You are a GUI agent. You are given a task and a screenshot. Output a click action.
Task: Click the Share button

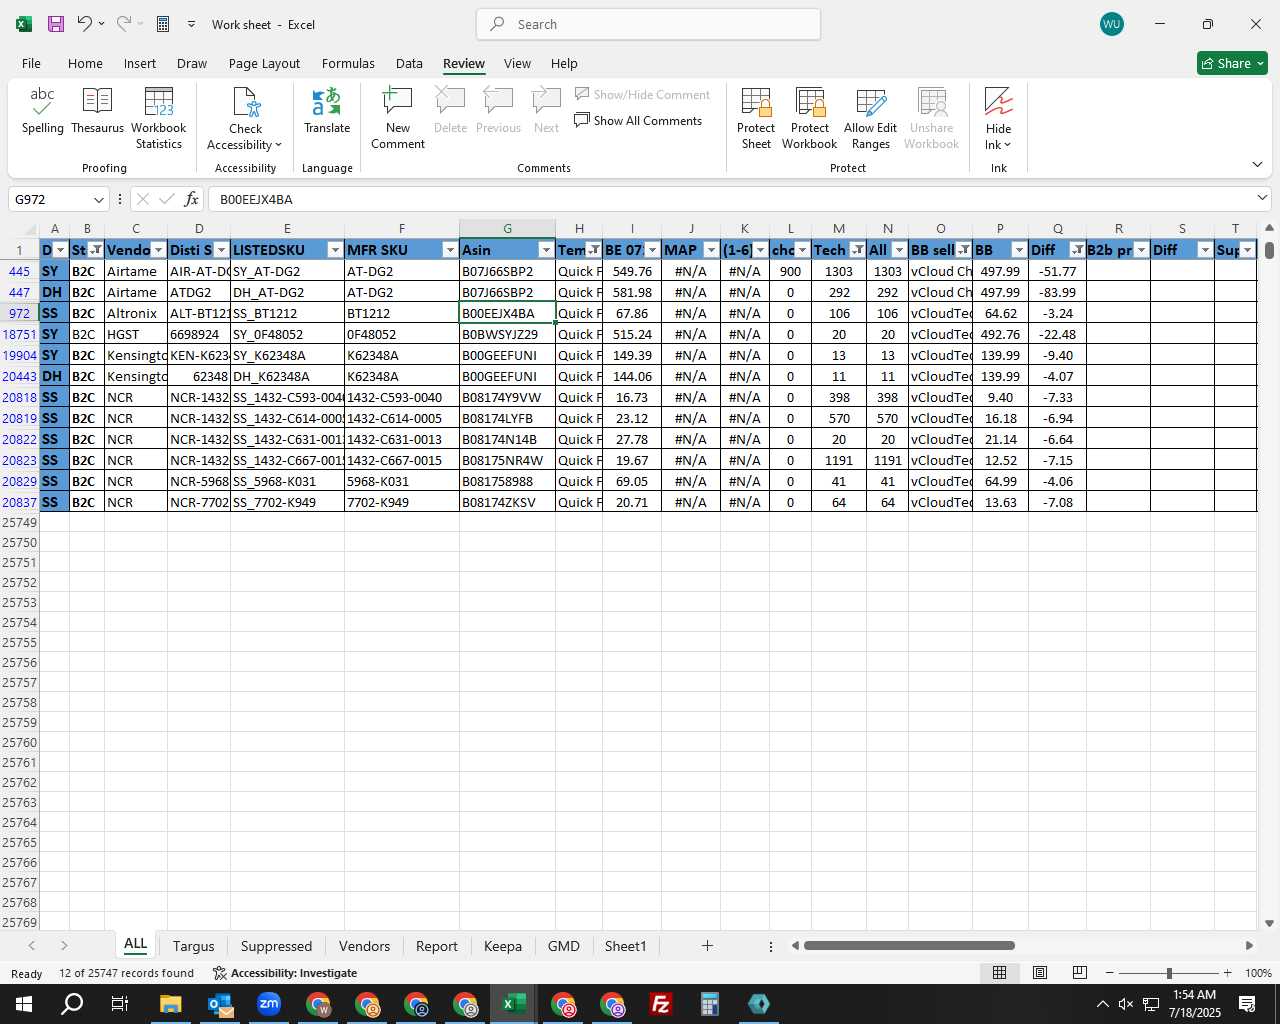tap(1232, 63)
